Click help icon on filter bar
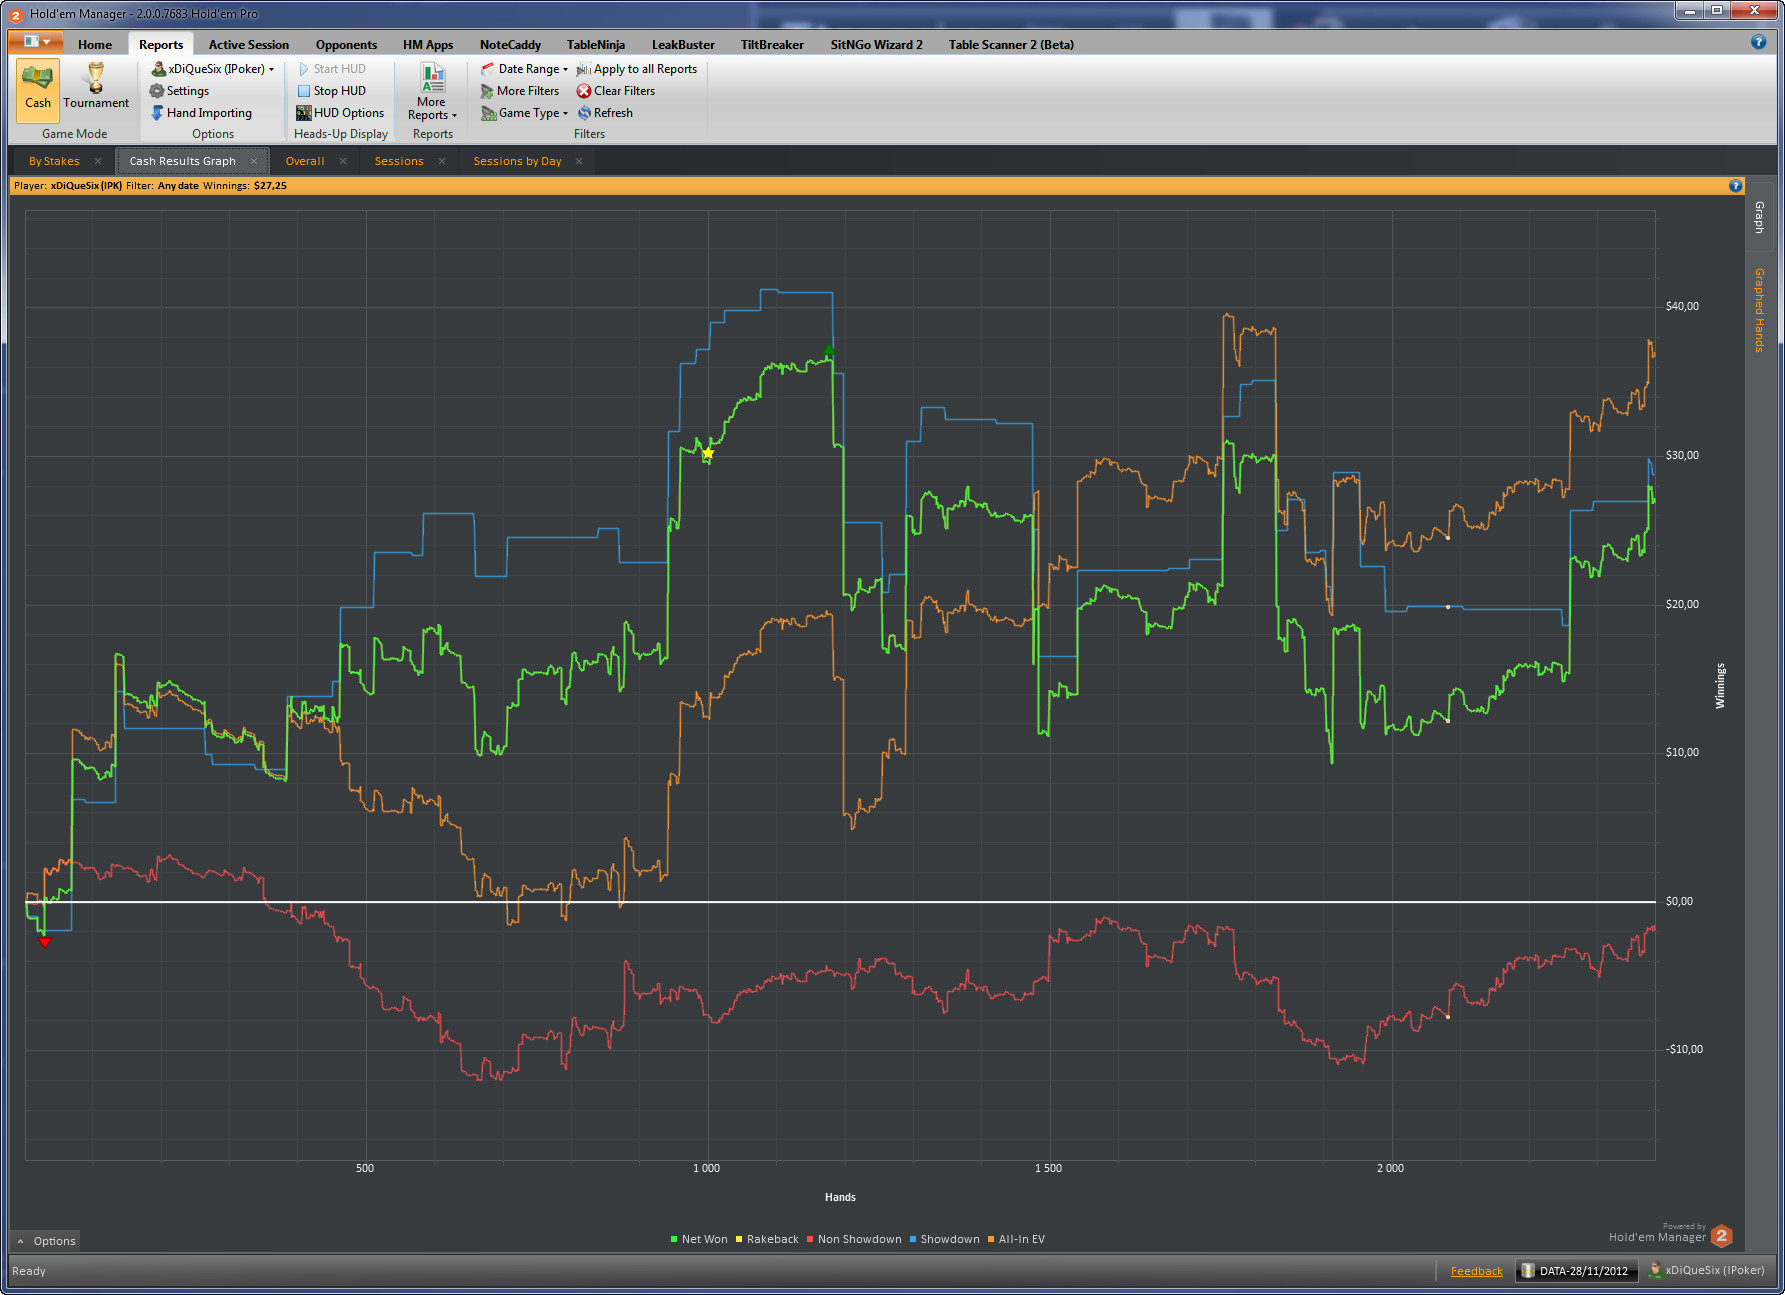This screenshot has width=1785, height=1295. (1735, 186)
